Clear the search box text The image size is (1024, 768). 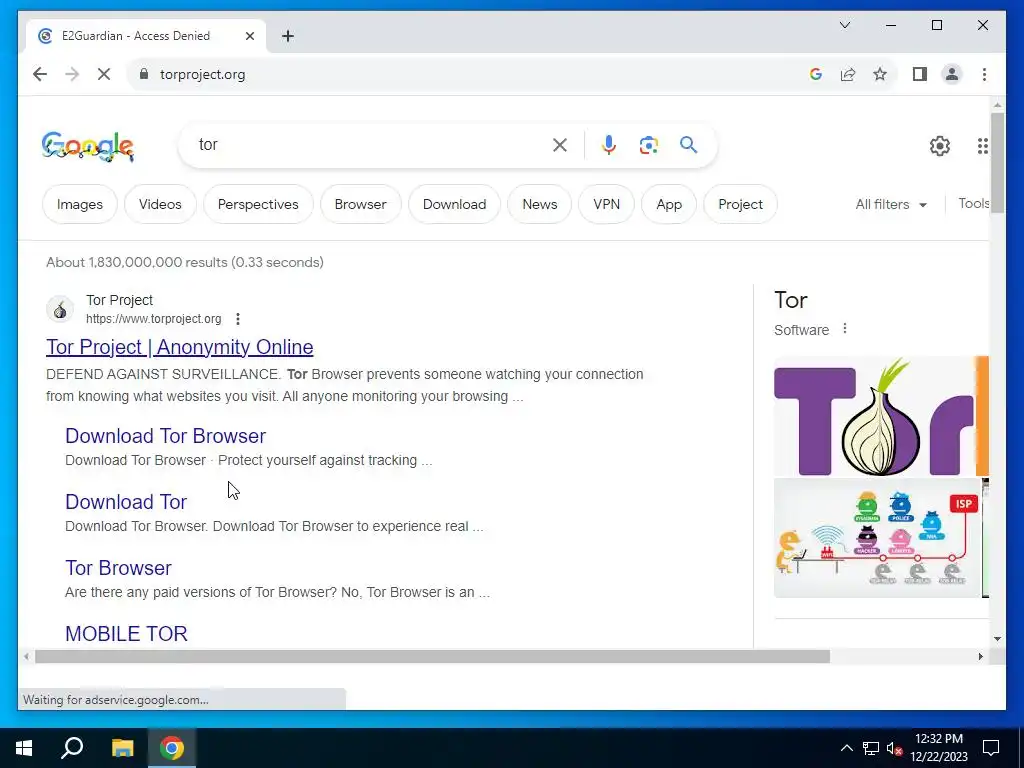point(560,145)
